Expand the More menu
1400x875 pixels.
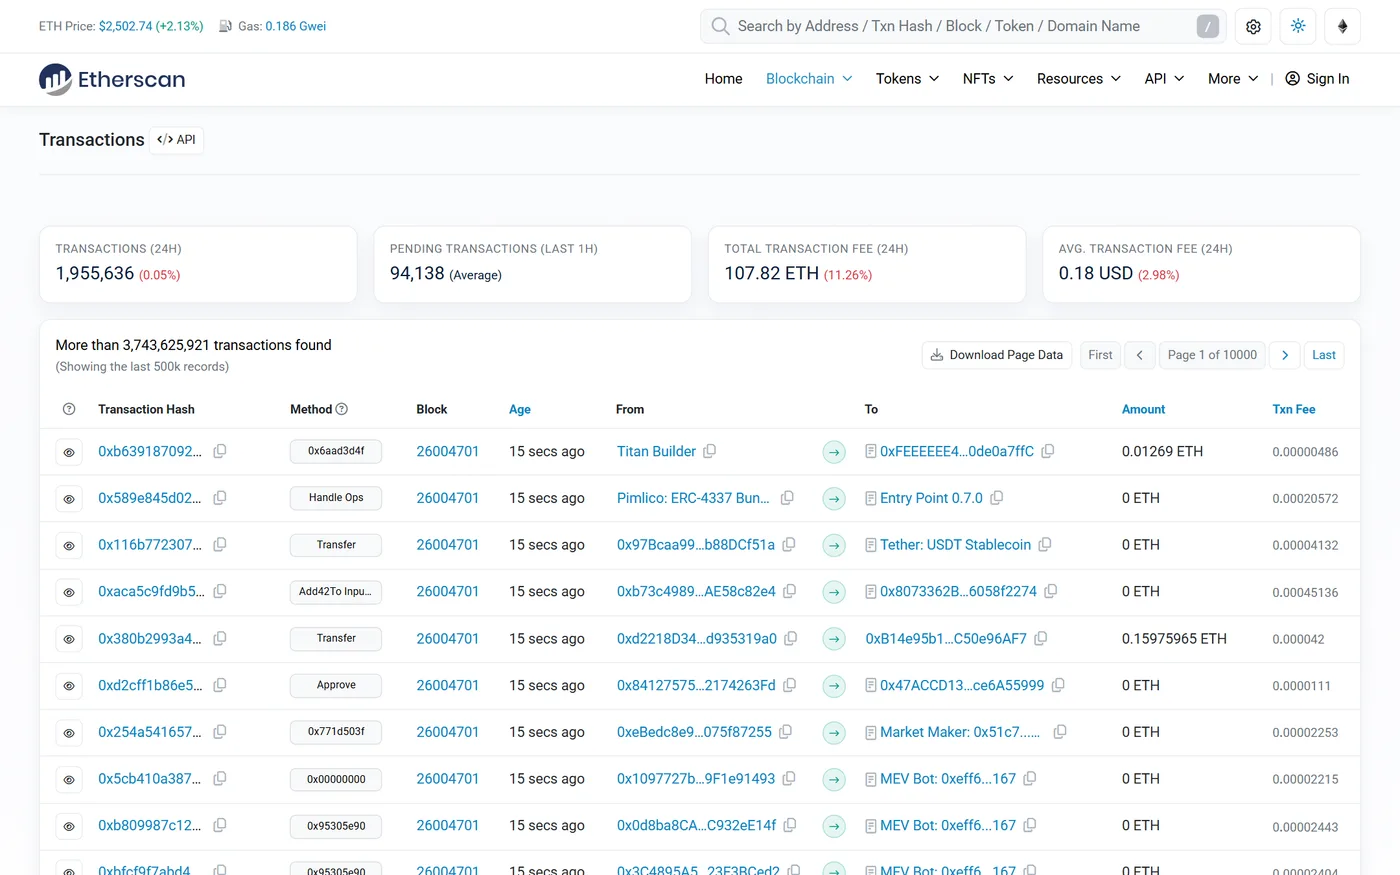coord(1233,79)
